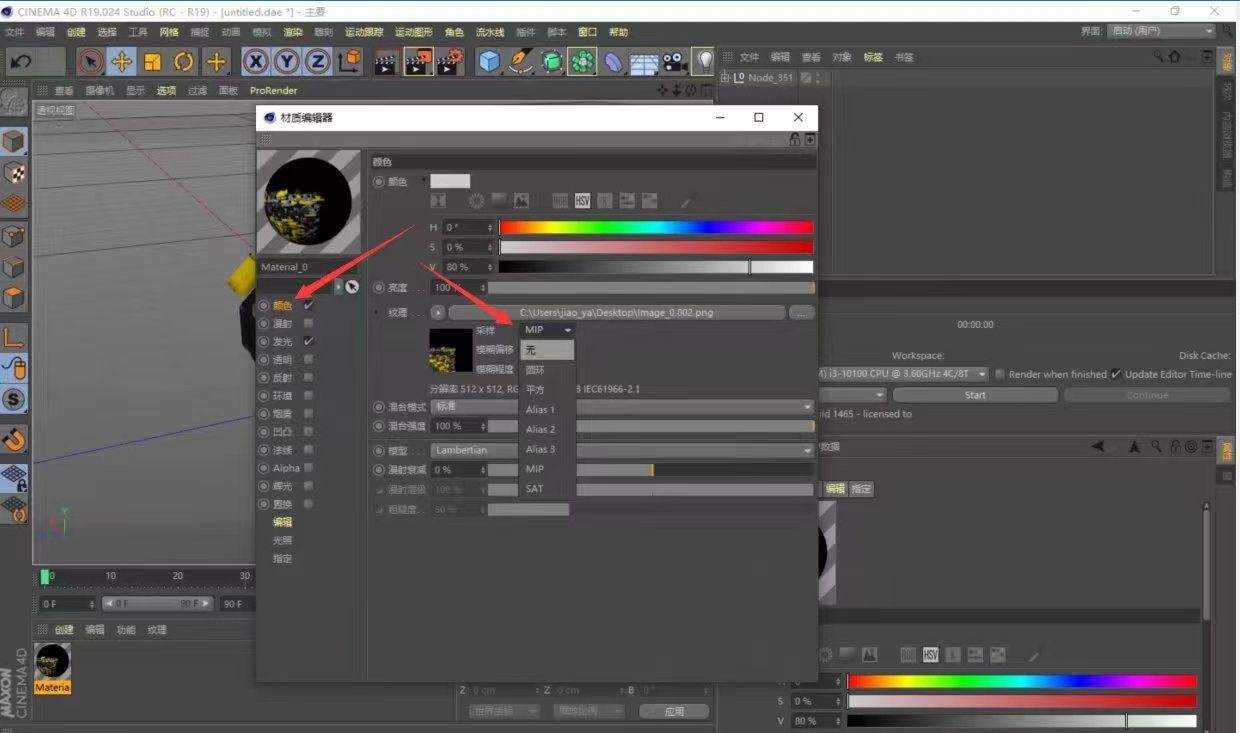1240x733 pixels.
Task: Toggle the 凹凸 channel checkbox
Action: point(309,431)
